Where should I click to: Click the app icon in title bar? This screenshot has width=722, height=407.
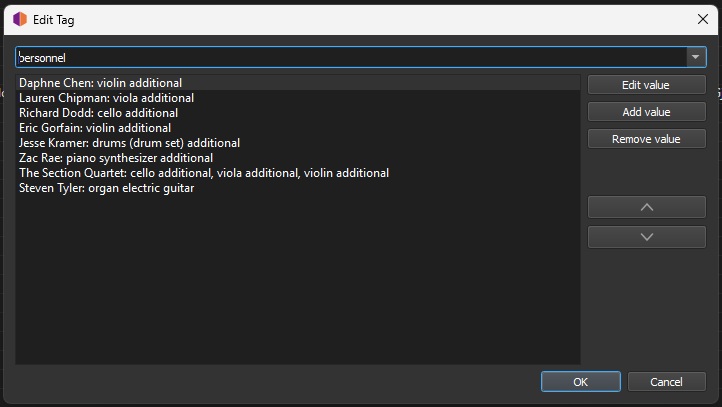[x=20, y=19]
